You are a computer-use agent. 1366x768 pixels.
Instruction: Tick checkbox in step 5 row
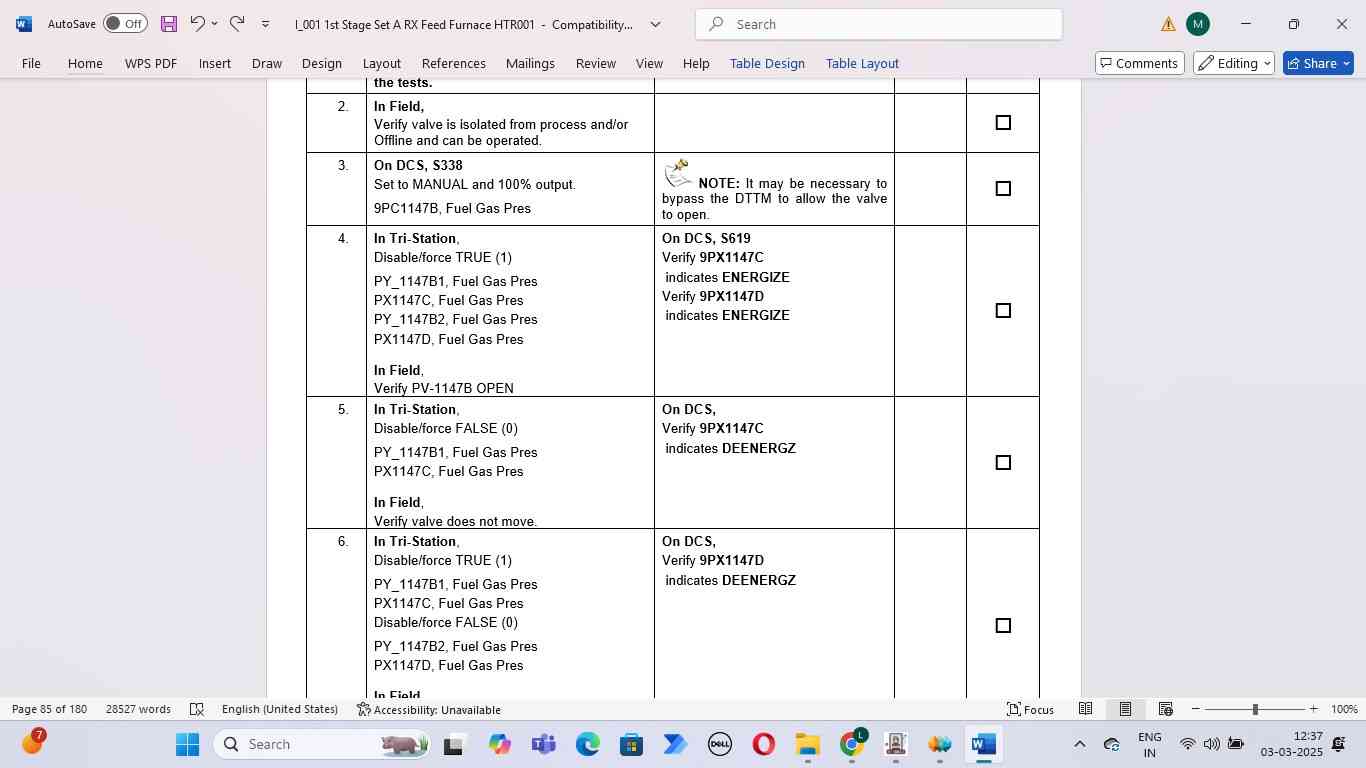click(x=1003, y=463)
